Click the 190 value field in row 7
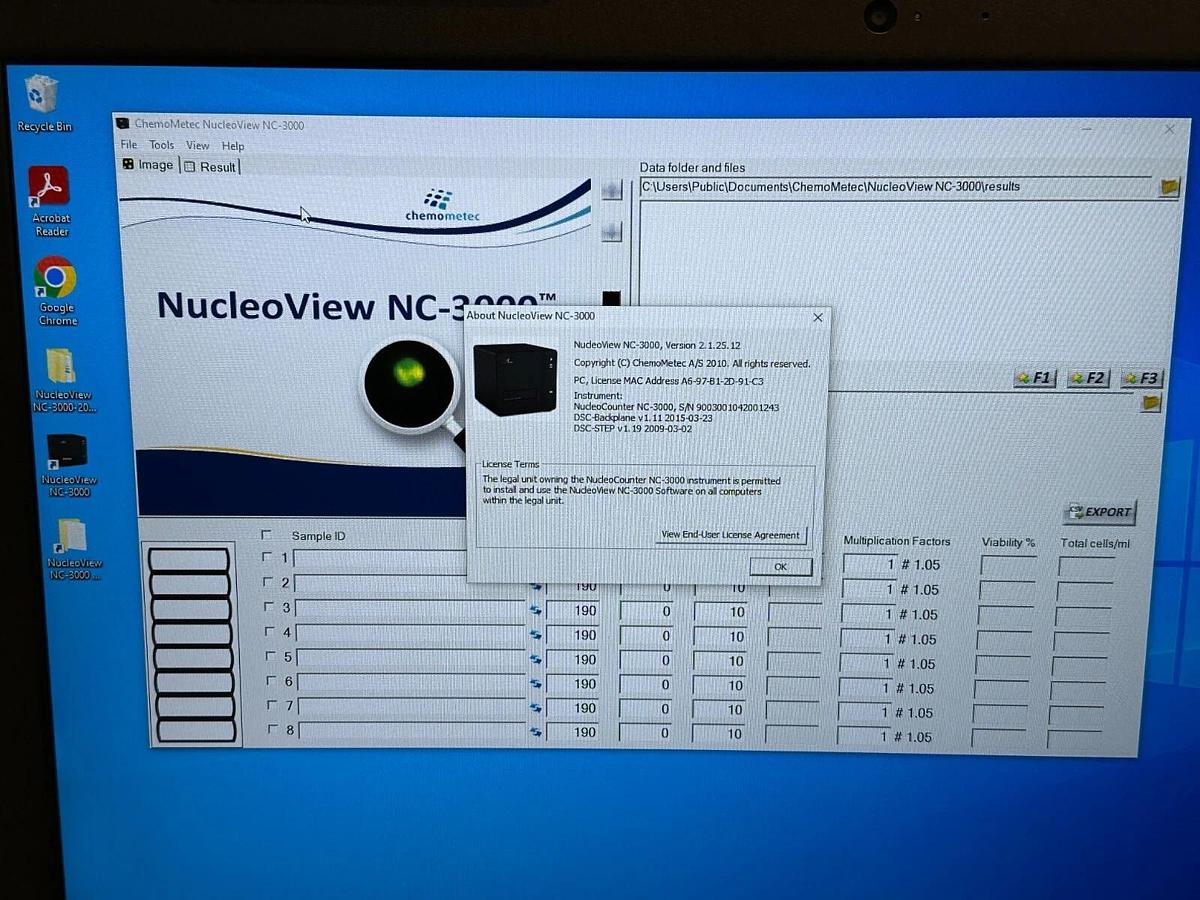Viewport: 1200px width, 900px height. (x=574, y=708)
